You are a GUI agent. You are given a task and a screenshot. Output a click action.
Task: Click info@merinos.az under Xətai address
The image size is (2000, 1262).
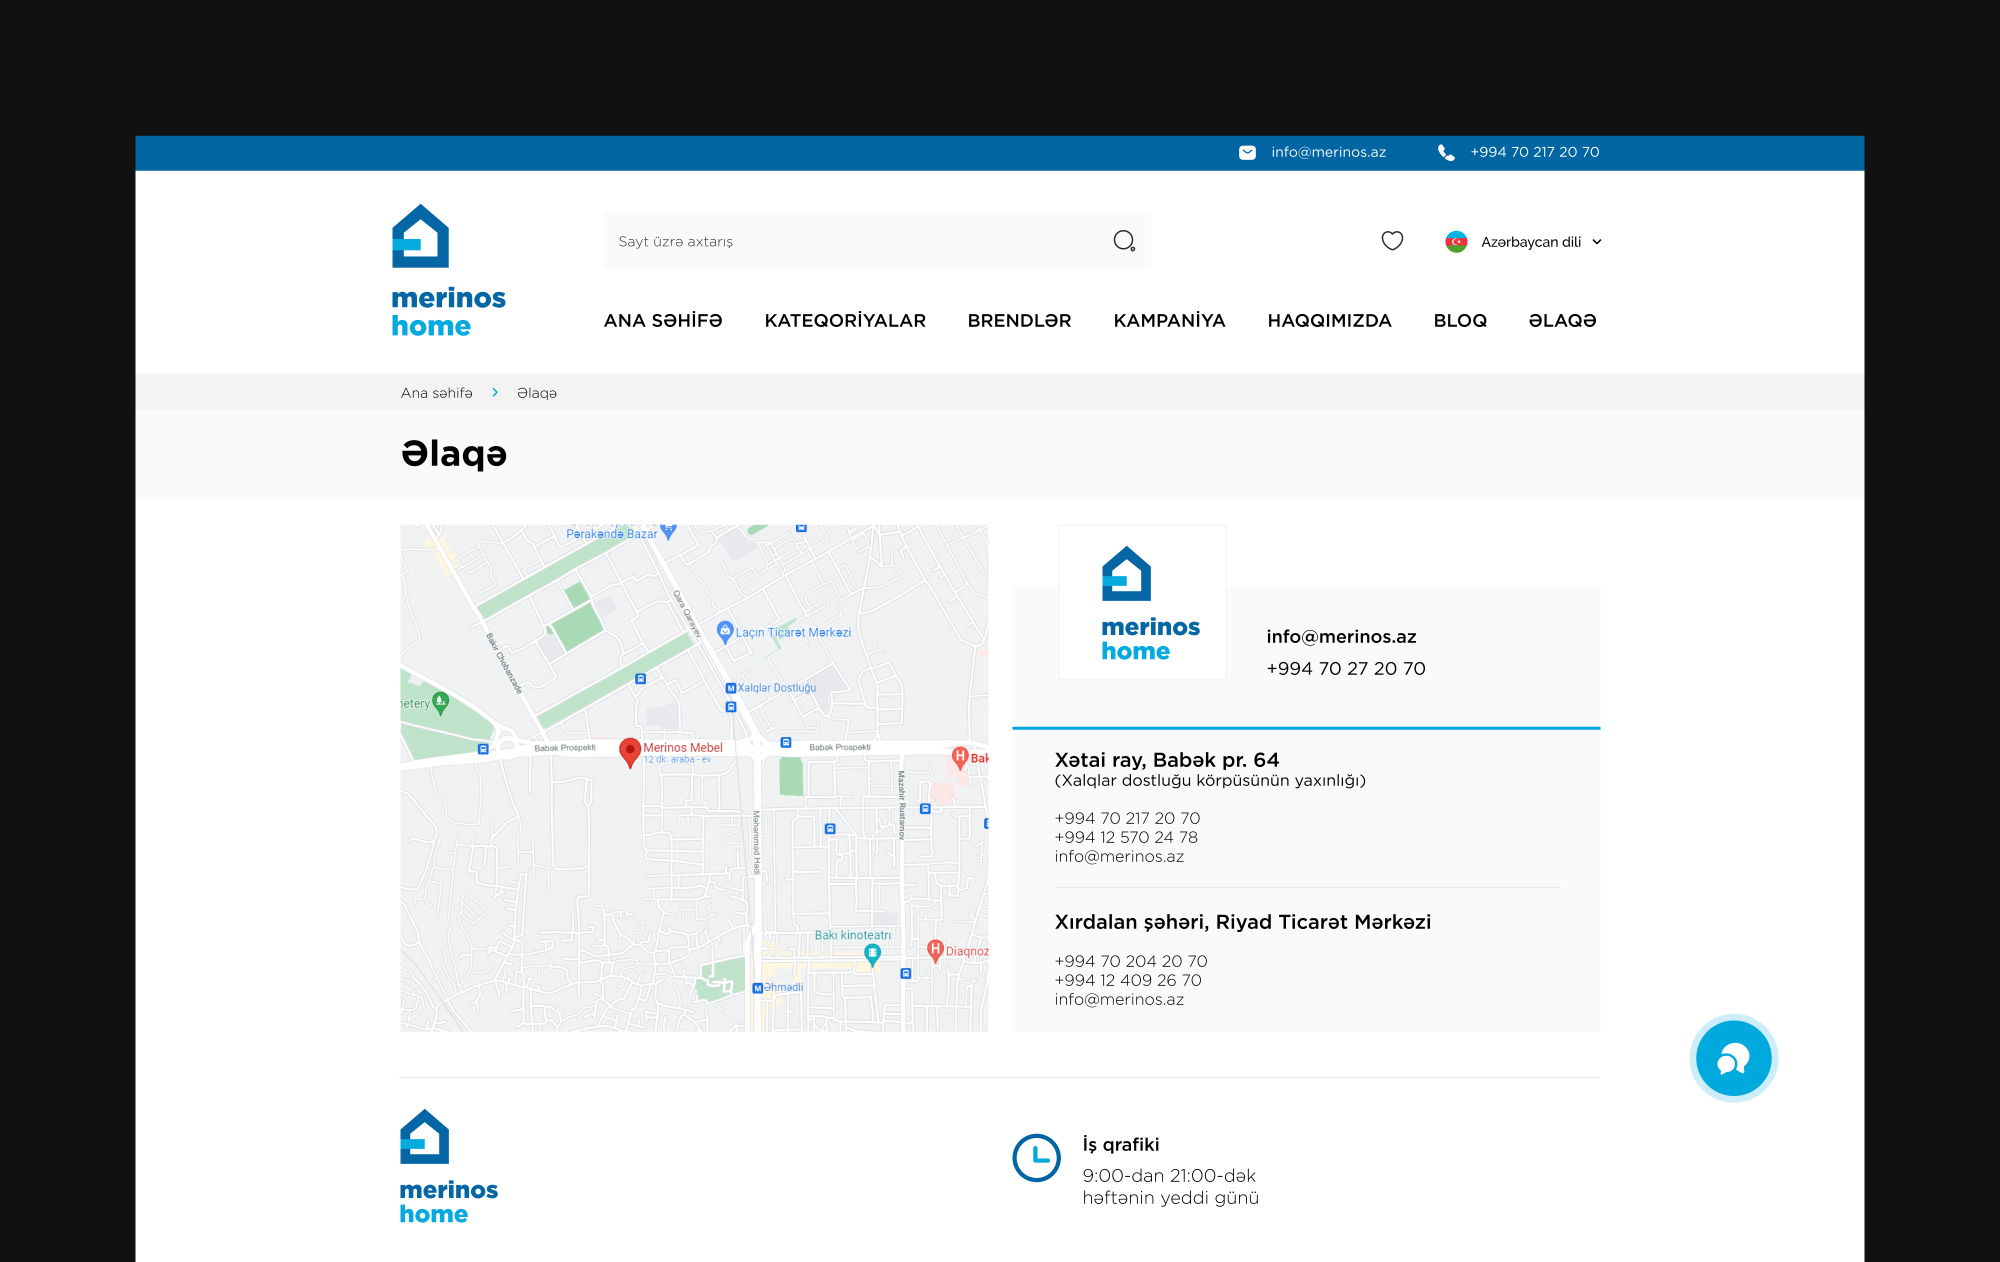coord(1119,856)
